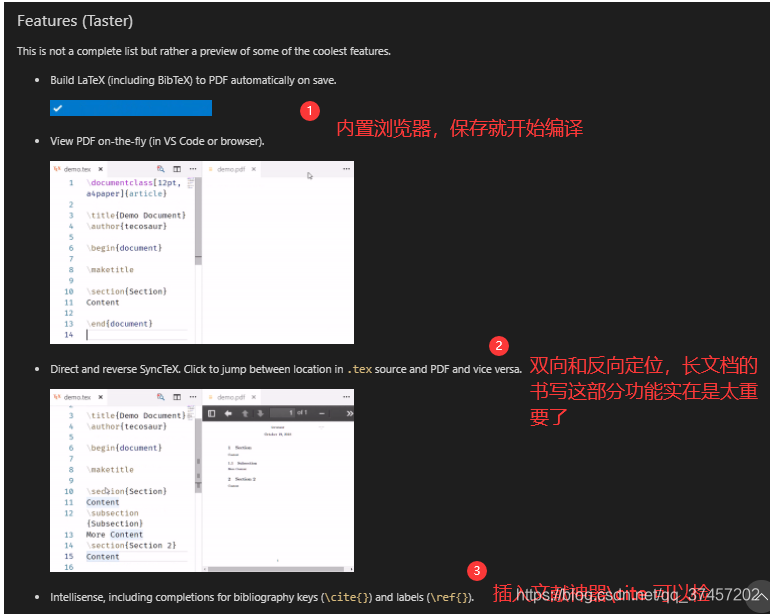Select demo.tex tab in View PDF on-the-fly preview
The image size is (770, 614).
(77, 169)
